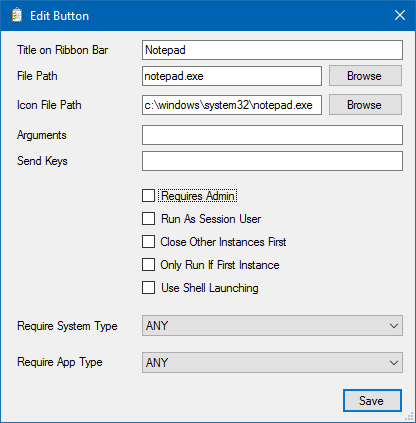Click the Require System Type dropdown arrow
This screenshot has height=423, width=416.
(x=394, y=326)
